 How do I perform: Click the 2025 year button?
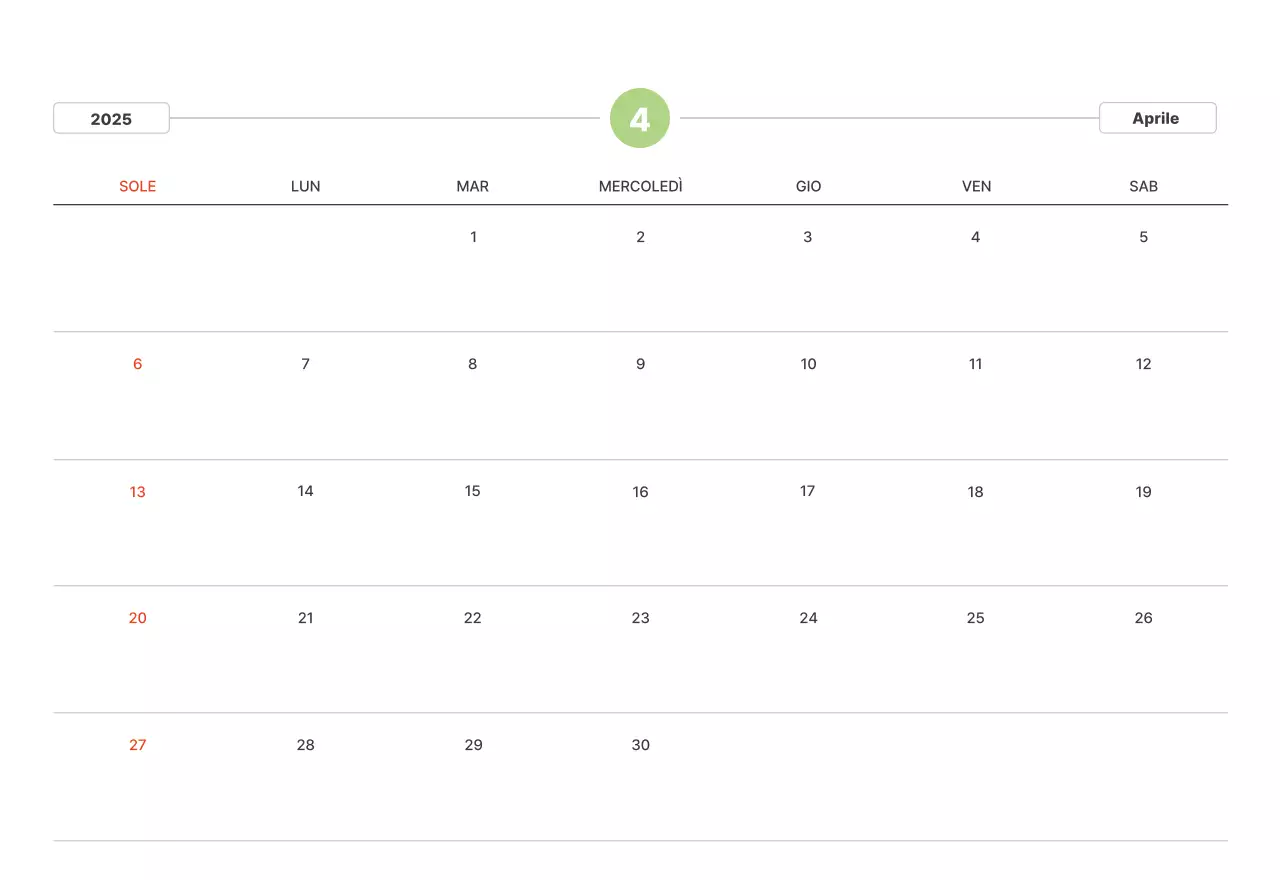click(111, 118)
